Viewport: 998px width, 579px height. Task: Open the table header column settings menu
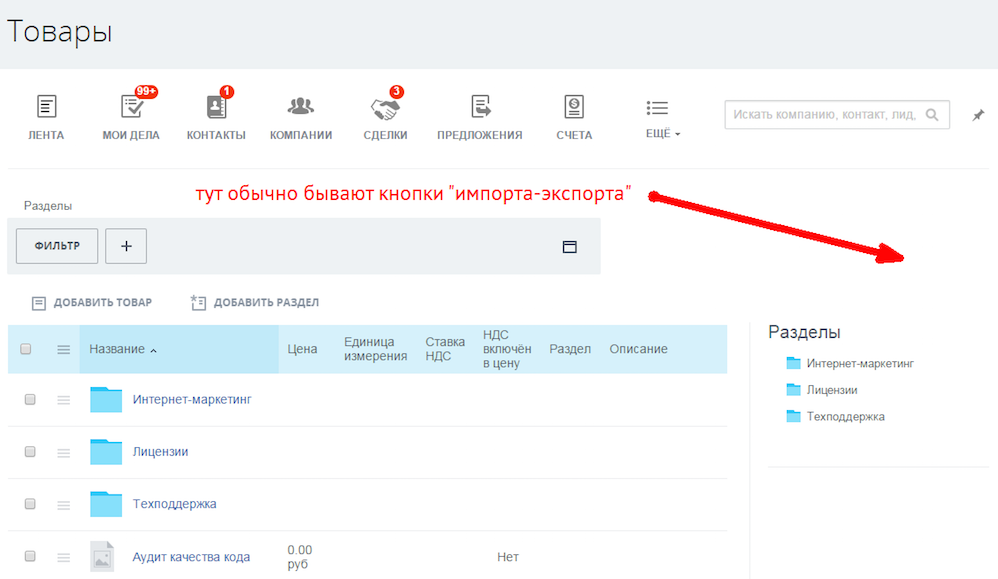click(64, 349)
